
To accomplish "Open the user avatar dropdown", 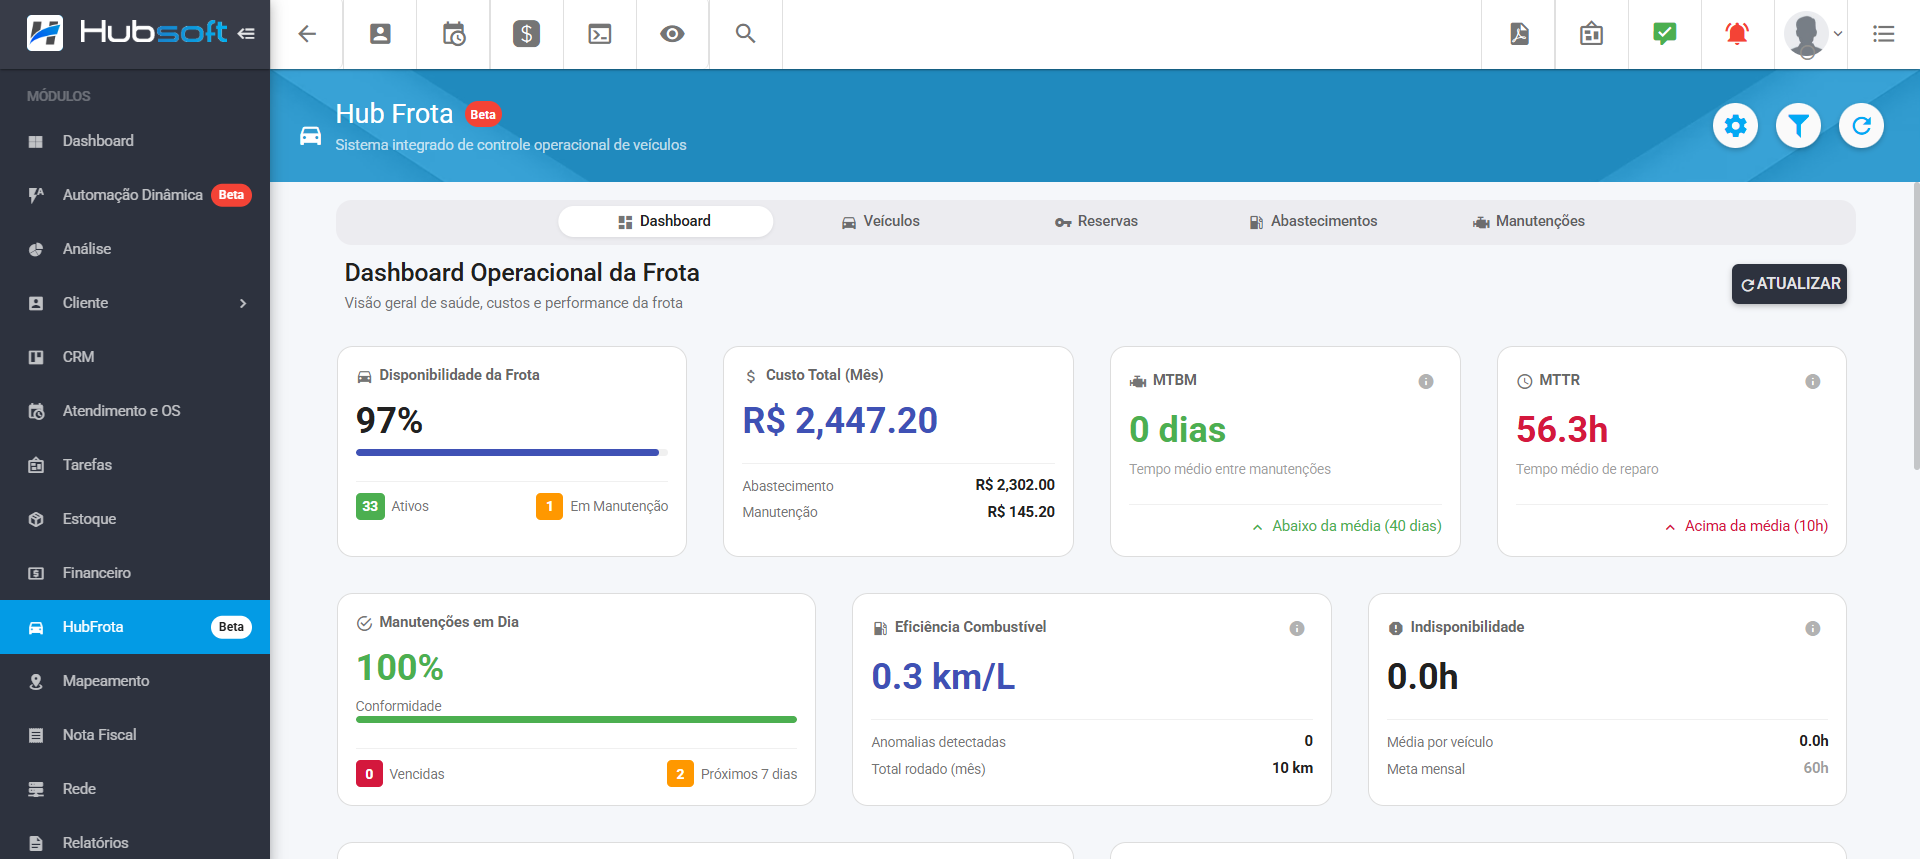I will coord(1812,34).
